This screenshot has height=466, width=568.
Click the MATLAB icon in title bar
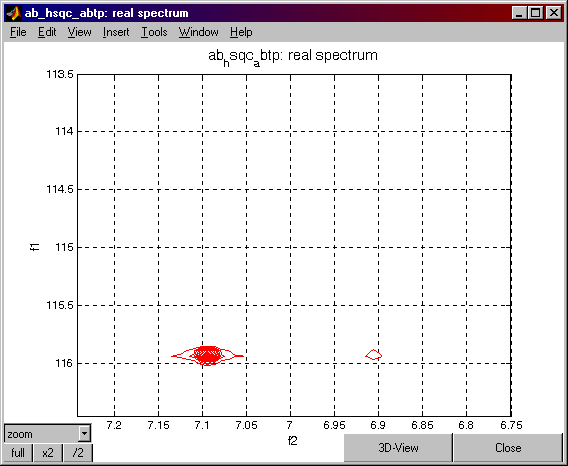14,13
